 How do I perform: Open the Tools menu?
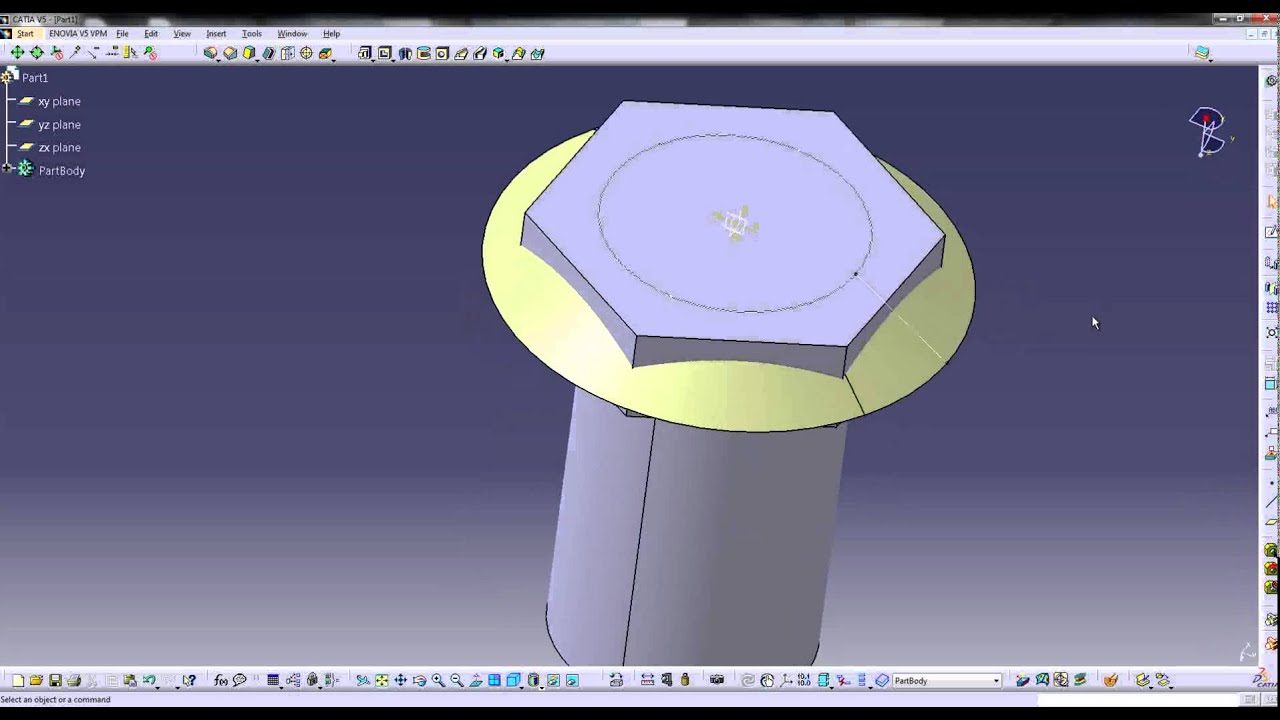point(252,34)
